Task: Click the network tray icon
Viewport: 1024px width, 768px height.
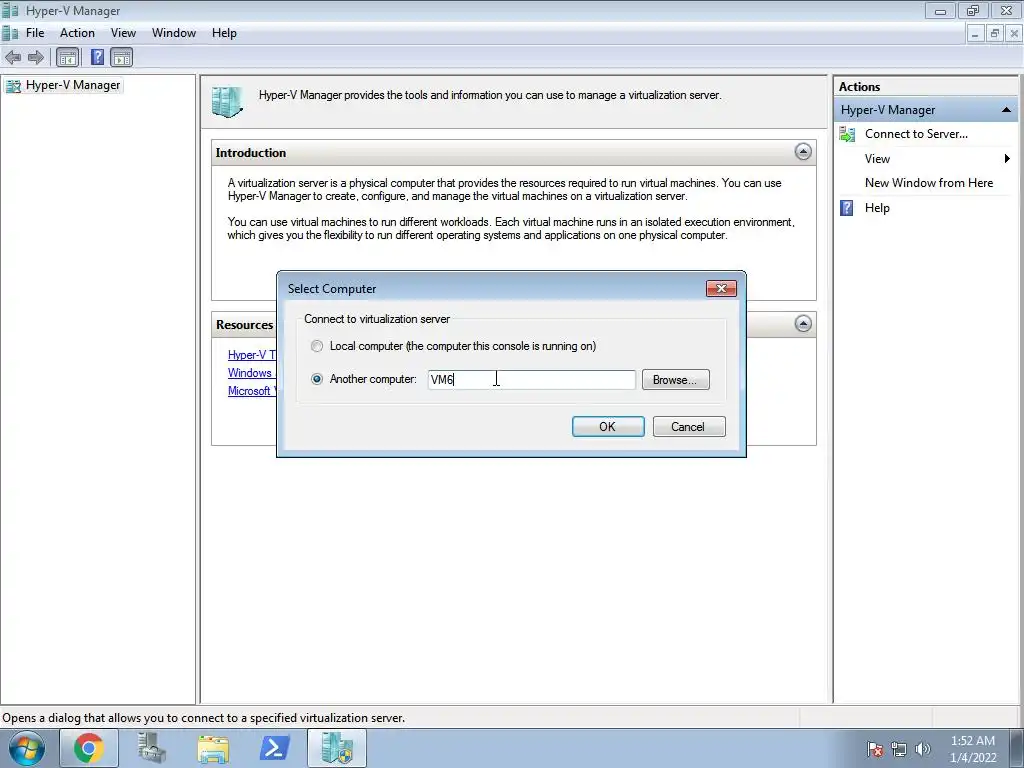Action: 899,749
